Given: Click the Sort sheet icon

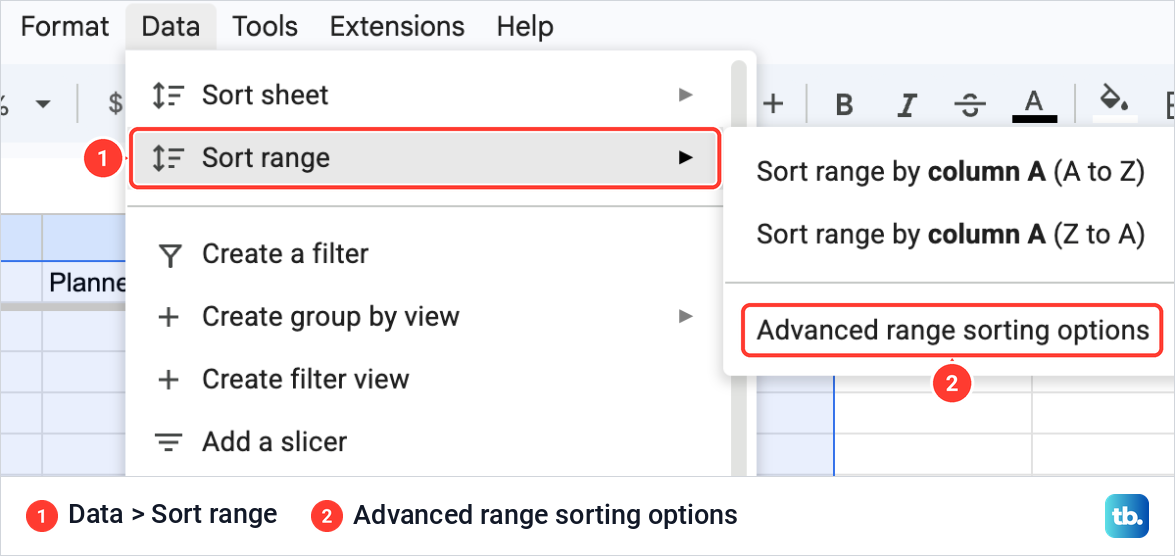Looking at the screenshot, I should [x=169, y=95].
